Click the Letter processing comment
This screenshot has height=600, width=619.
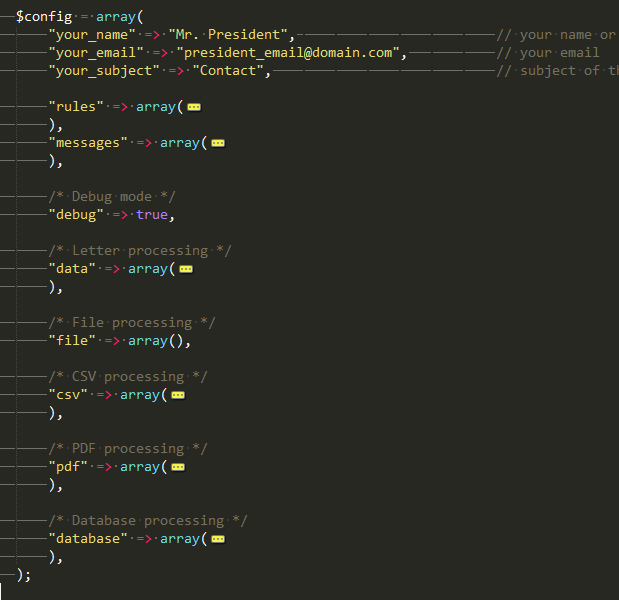pos(140,251)
